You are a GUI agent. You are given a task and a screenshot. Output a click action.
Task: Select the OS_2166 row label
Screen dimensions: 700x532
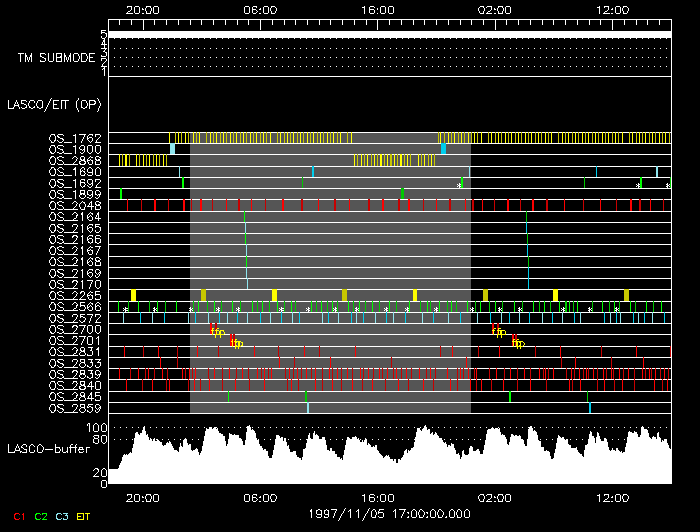pos(75,240)
